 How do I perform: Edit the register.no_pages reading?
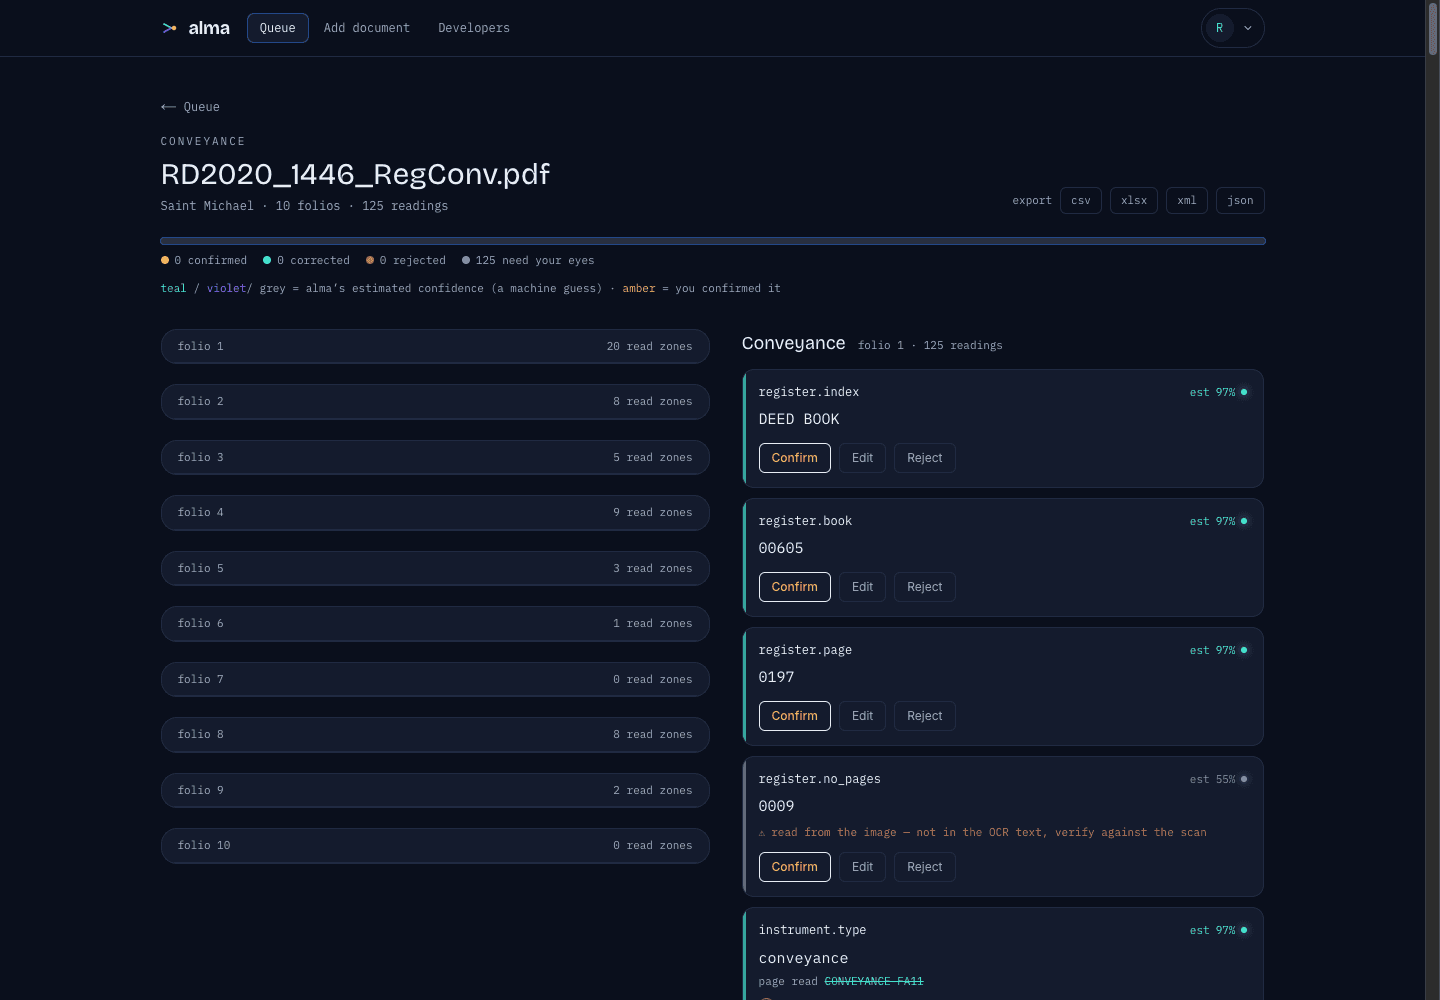click(862, 867)
